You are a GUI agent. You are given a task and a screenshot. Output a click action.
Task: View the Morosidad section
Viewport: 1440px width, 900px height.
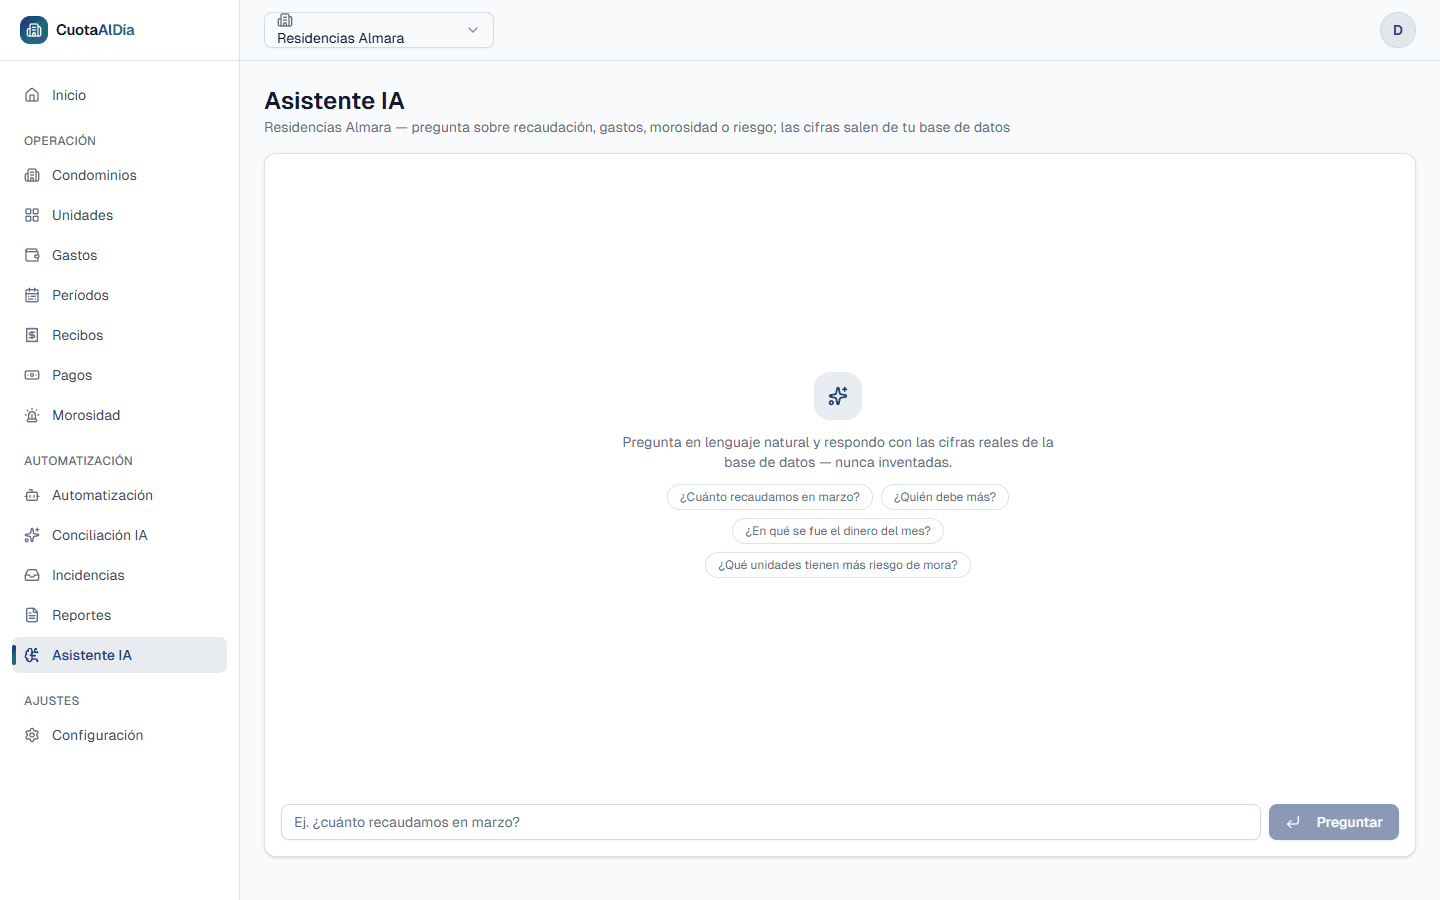pos(120,415)
